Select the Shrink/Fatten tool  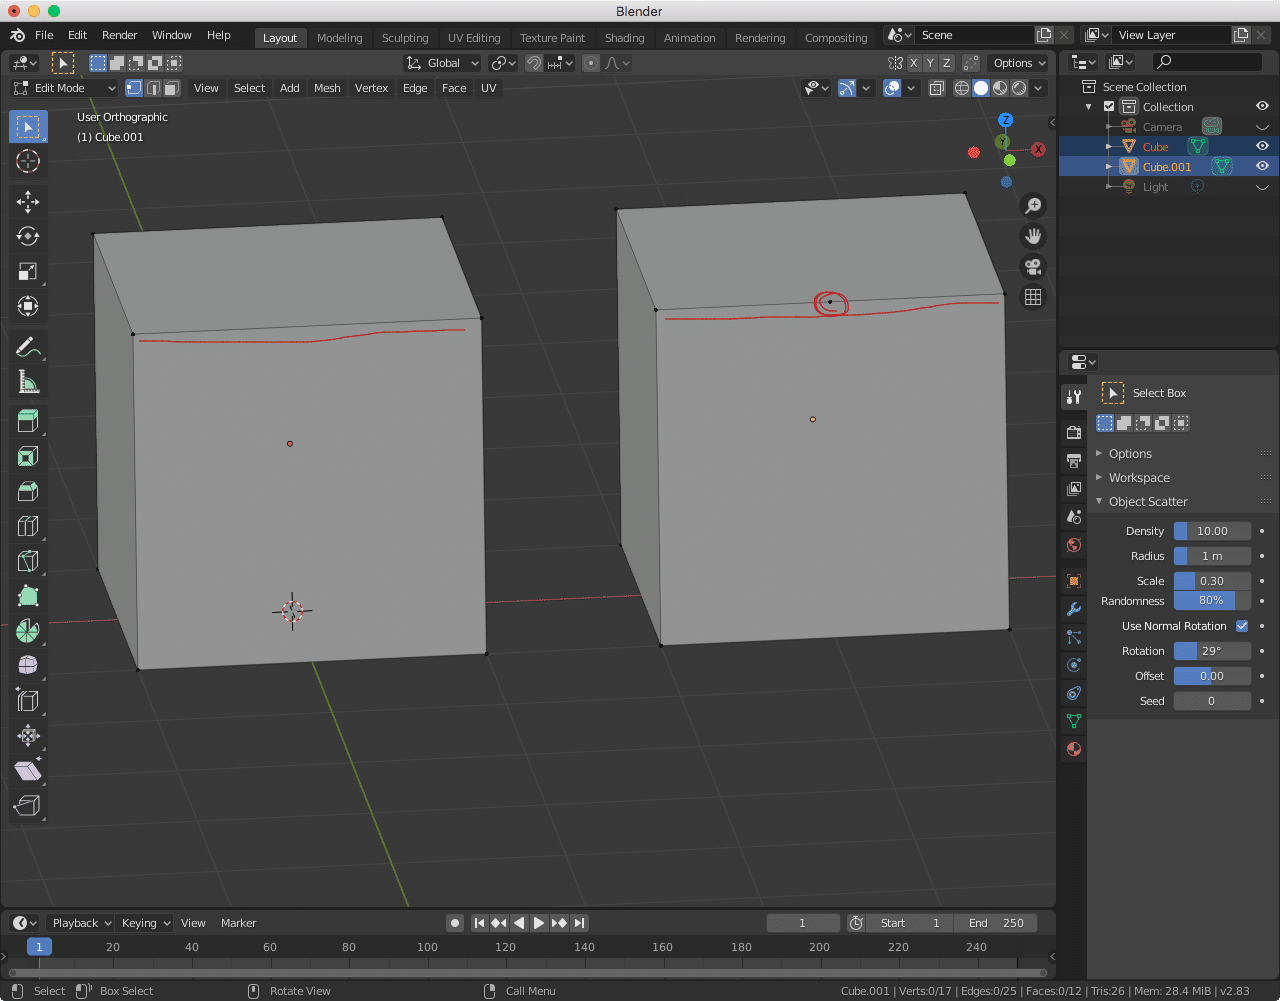coord(28,736)
